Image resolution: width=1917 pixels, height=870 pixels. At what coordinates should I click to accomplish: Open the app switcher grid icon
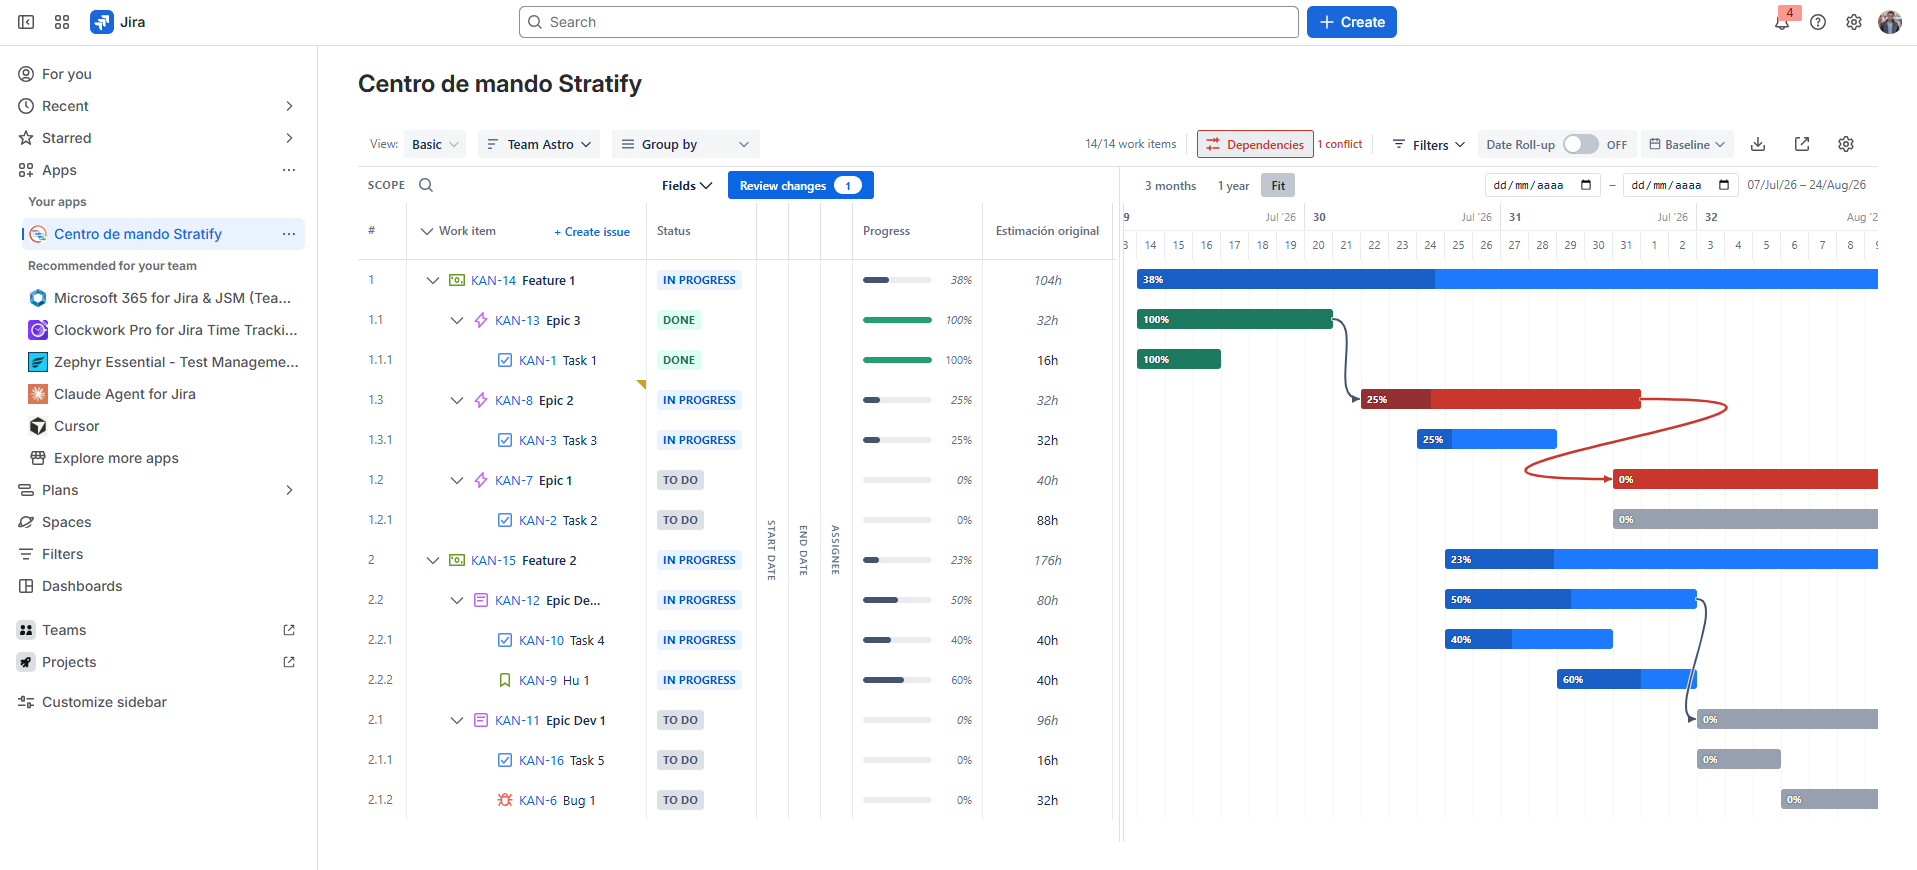pos(62,22)
